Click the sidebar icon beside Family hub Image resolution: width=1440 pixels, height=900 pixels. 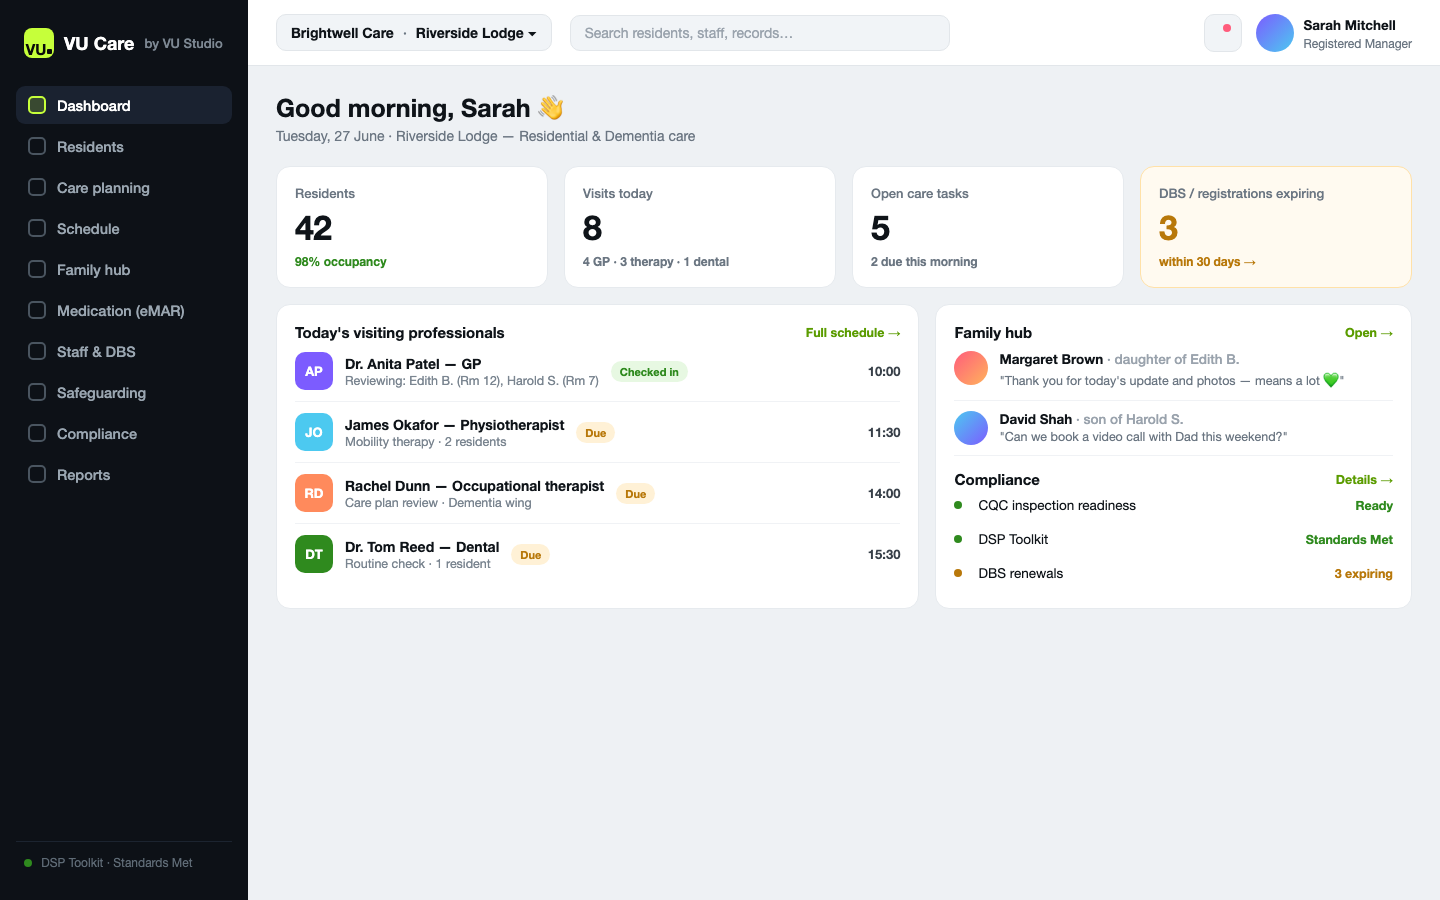tap(37, 269)
